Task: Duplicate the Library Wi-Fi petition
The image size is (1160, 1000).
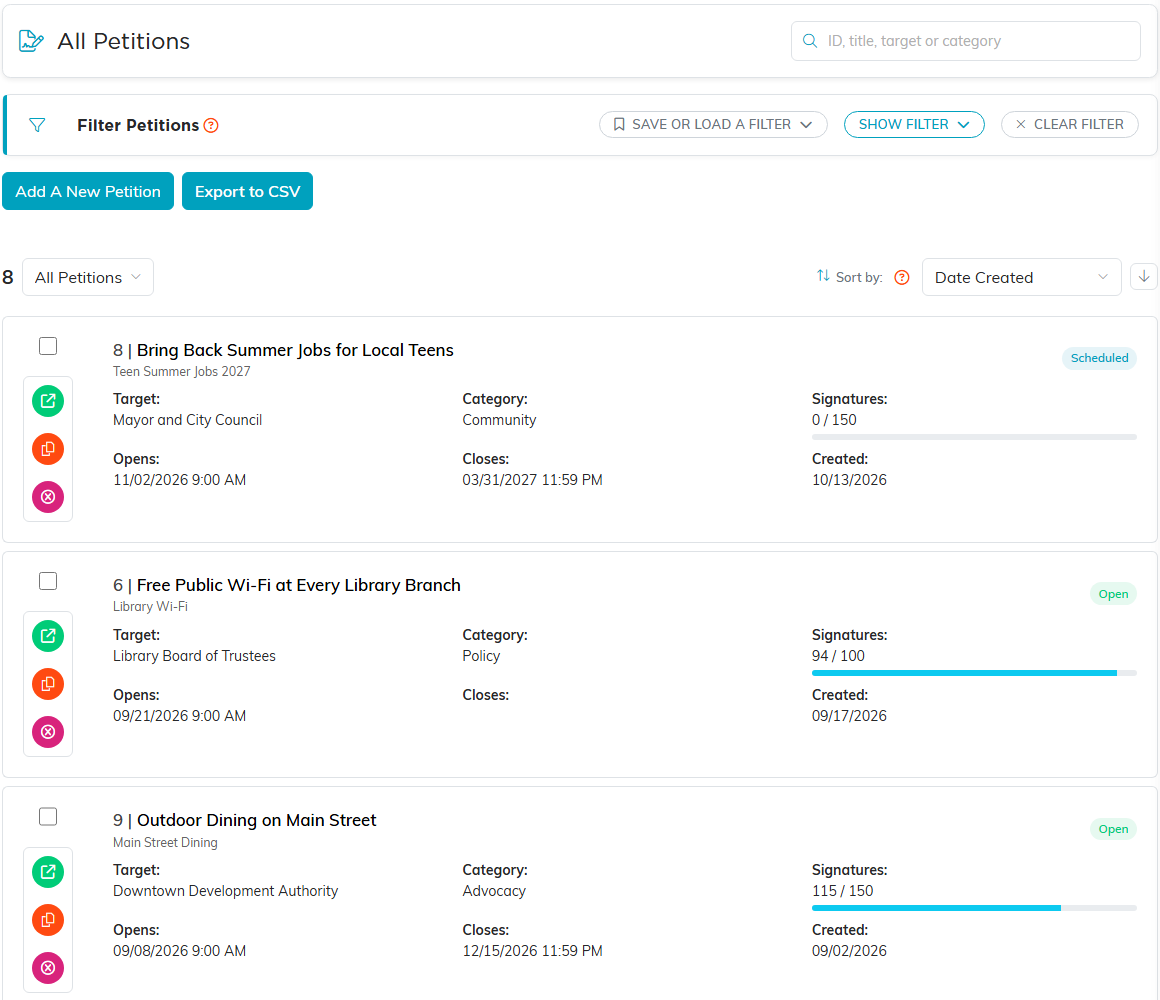Action: (48, 684)
